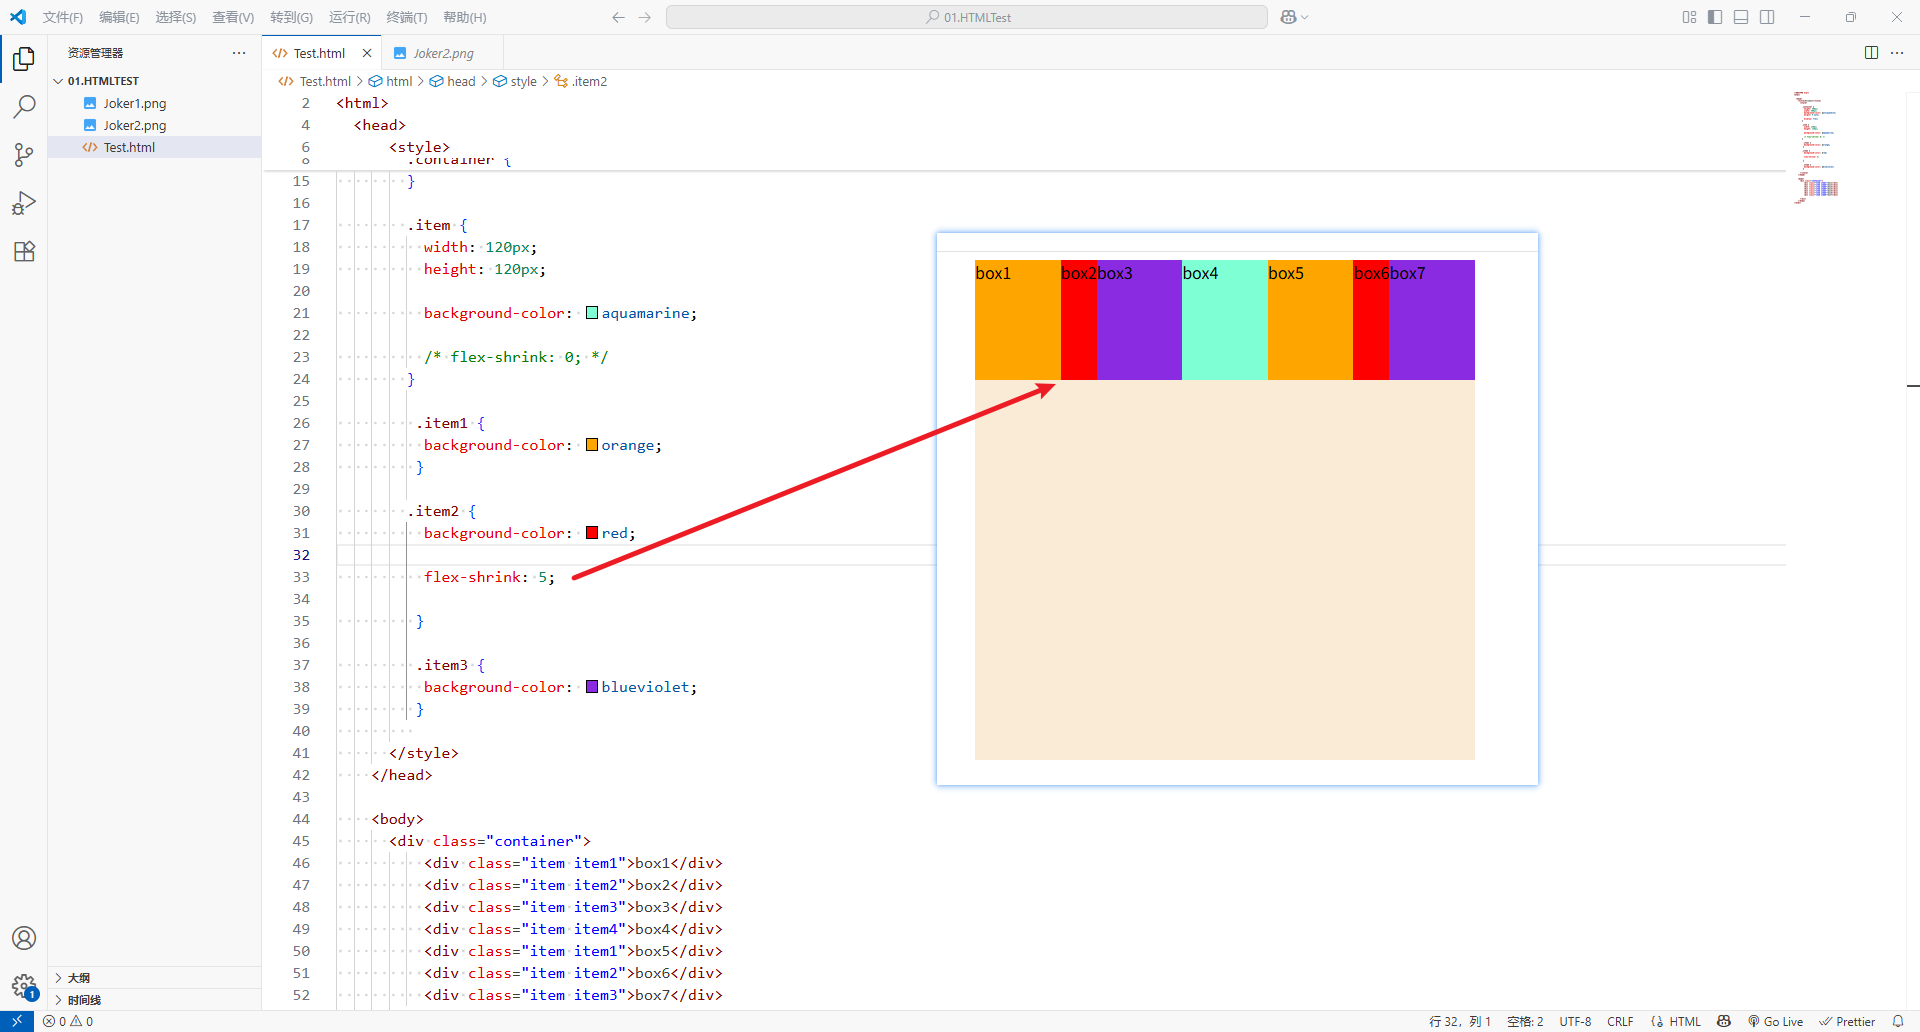Open the Extensions view
The height and width of the screenshot is (1032, 1920).
24,251
